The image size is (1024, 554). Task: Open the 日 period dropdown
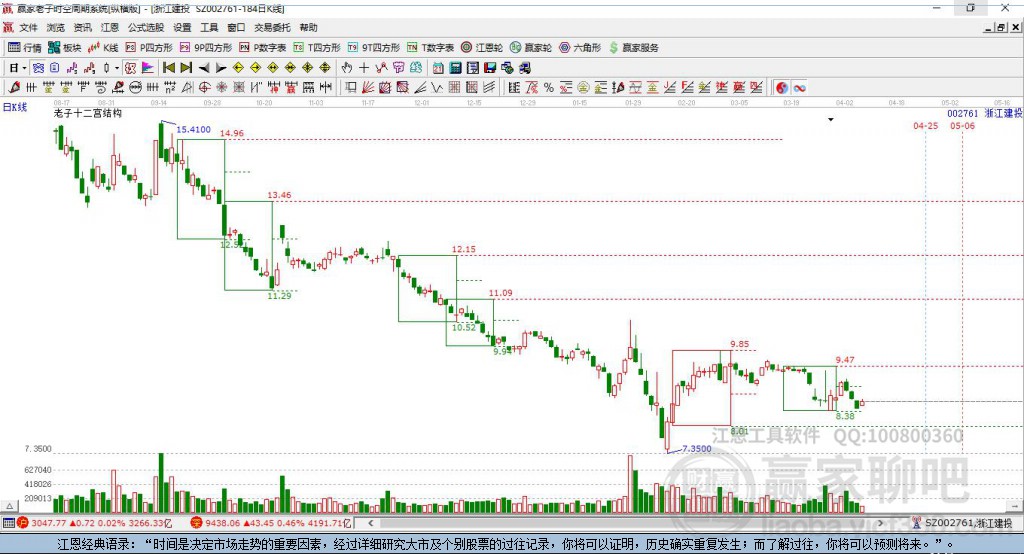tap(18, 68)
